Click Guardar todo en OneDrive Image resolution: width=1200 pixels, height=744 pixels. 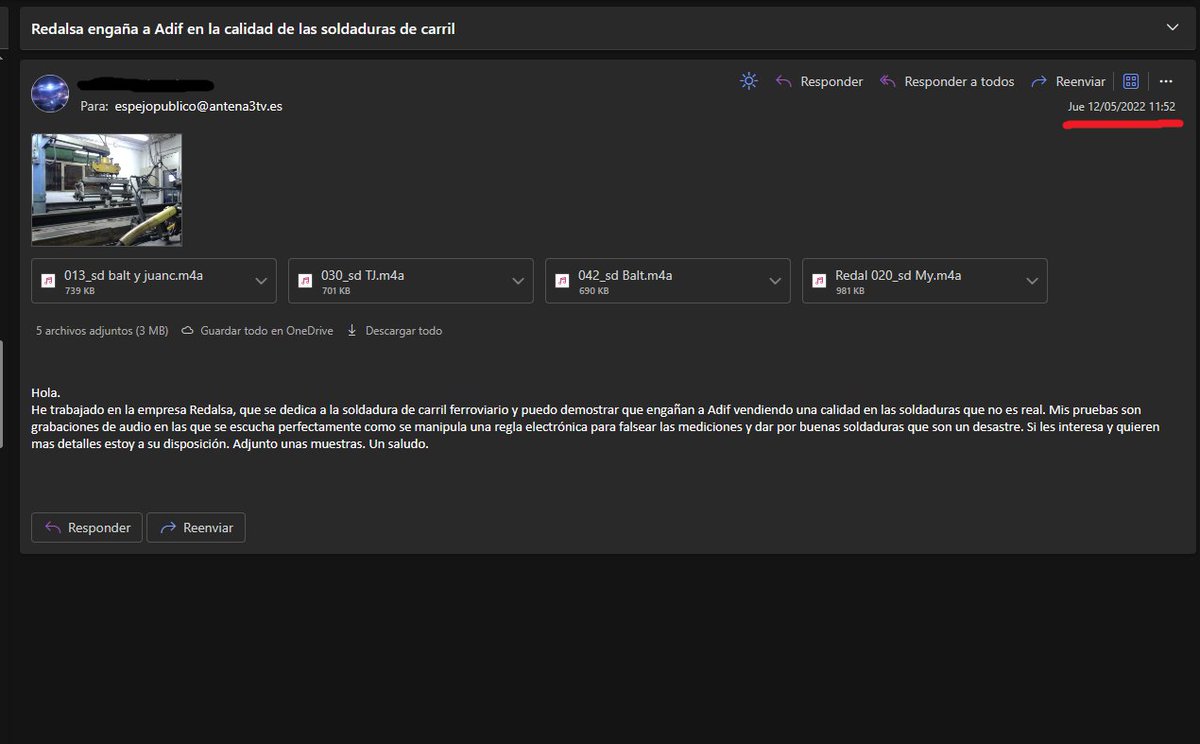point(266,330)
